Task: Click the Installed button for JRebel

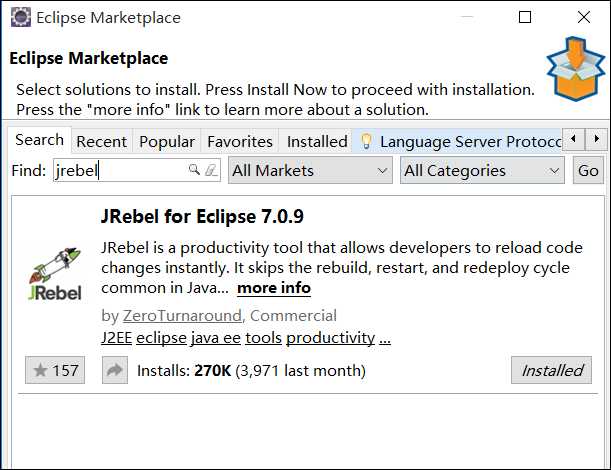Action: [x=551, y=370]
